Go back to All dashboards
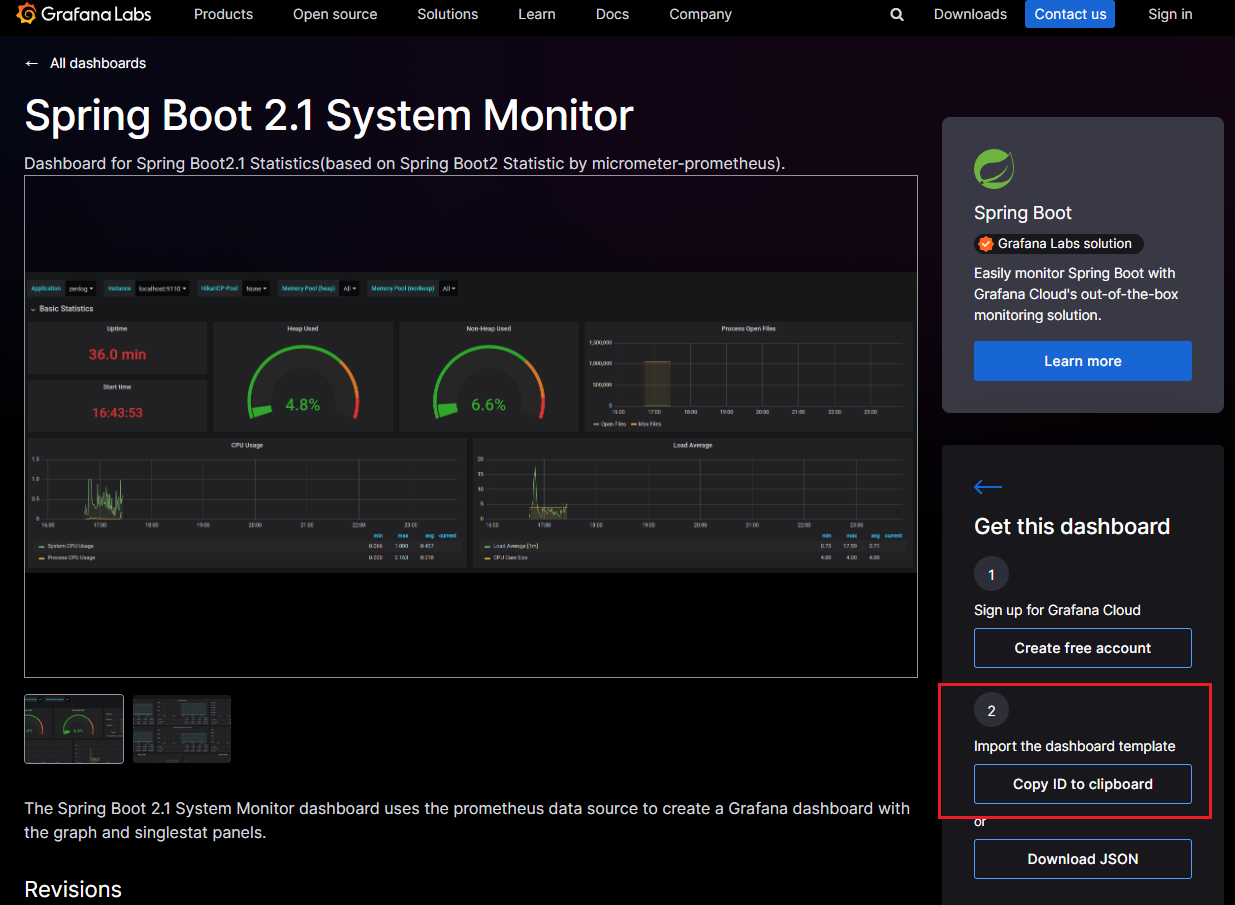The width and height of the screenshot is (1235, 905). pos(86,63)
